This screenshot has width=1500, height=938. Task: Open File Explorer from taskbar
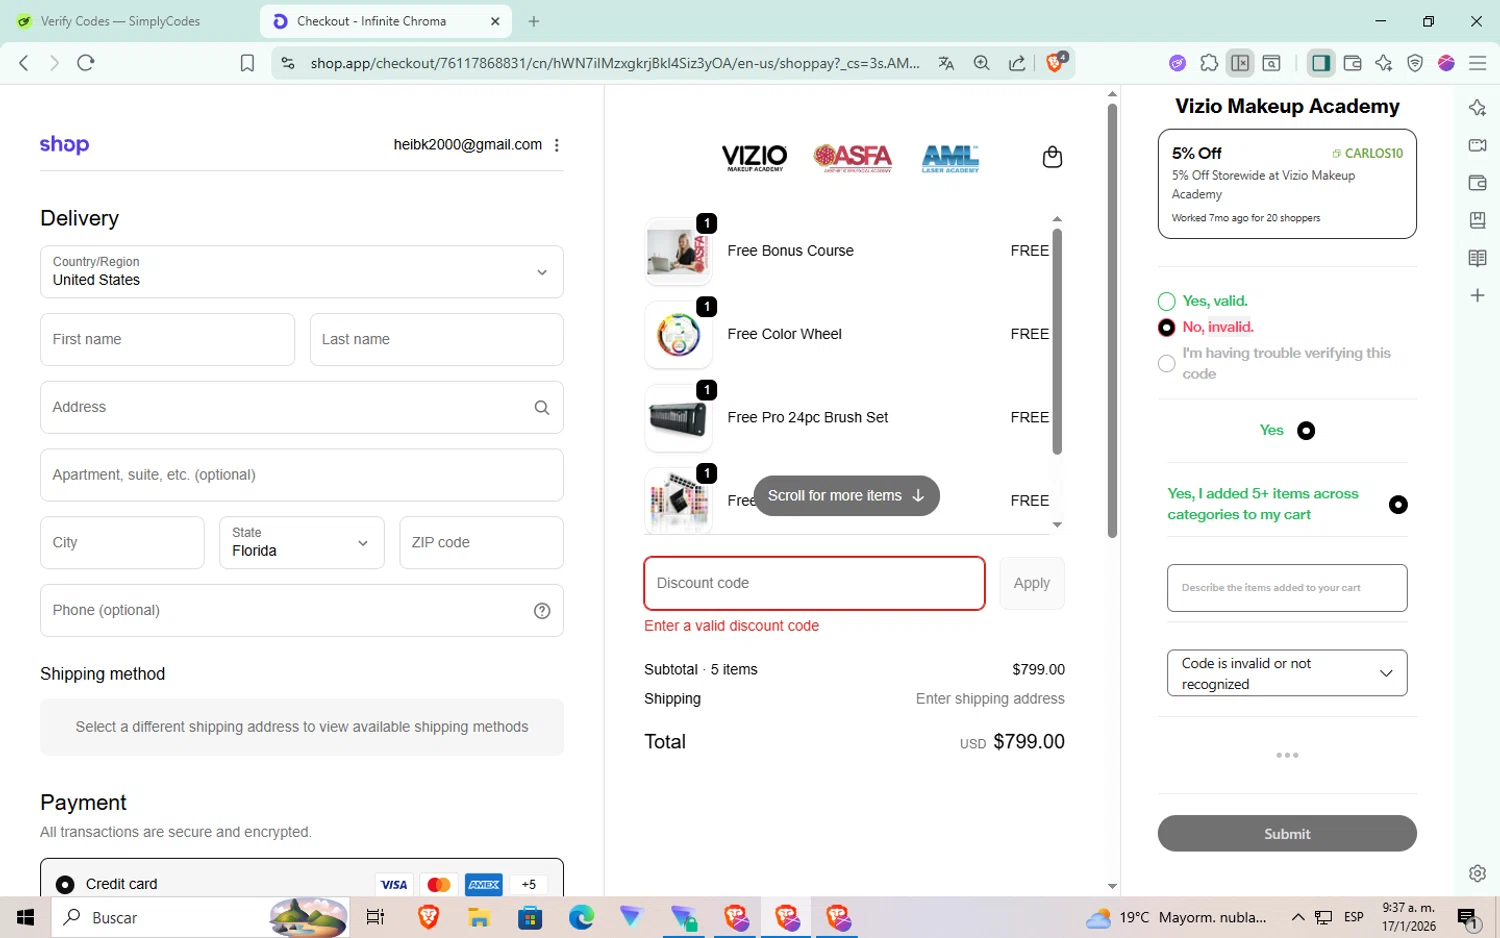tap(478, 917)
